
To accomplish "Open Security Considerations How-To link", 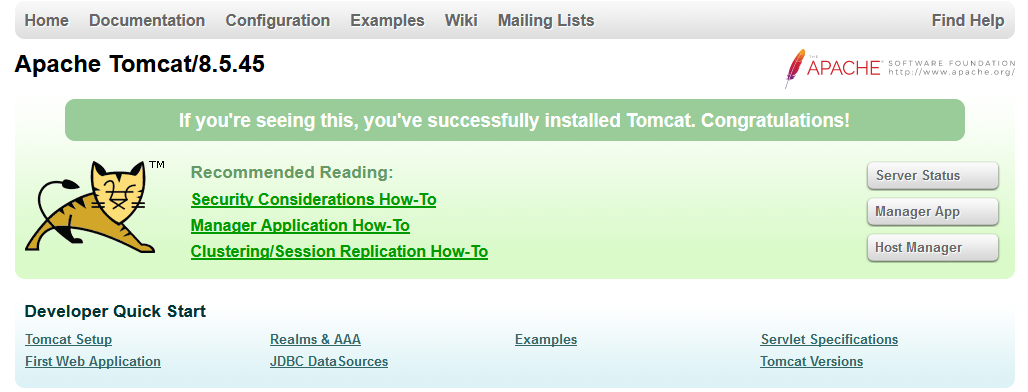I will [x=313, y=199].
